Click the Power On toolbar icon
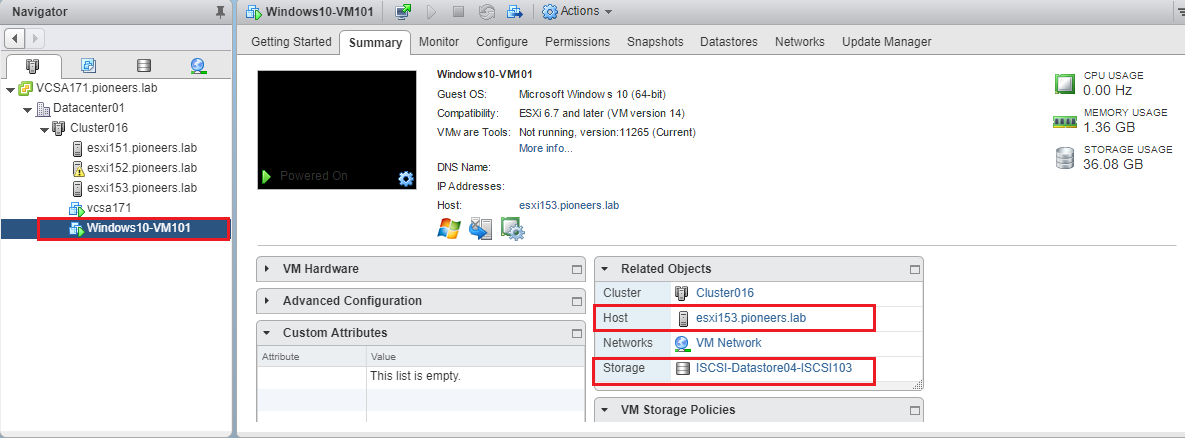Viewport: 1185px width, 438px height. coord(432,11)
